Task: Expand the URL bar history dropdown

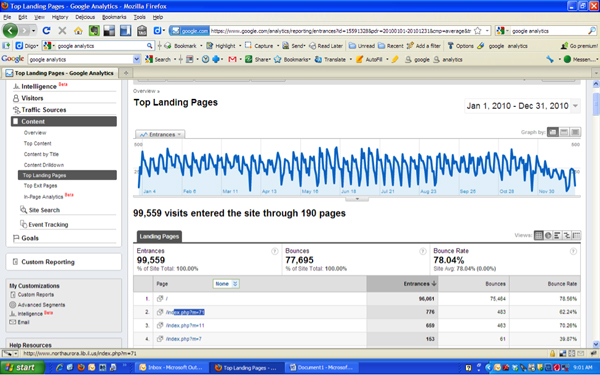Action: [487, 31]
